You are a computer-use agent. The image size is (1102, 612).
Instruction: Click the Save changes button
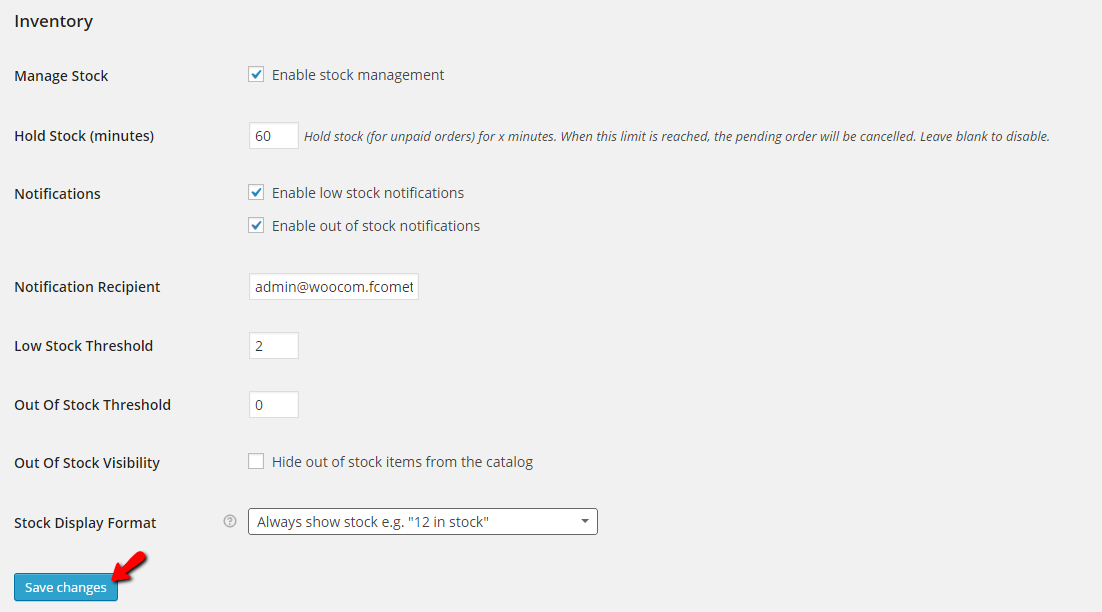coord(65,587)
